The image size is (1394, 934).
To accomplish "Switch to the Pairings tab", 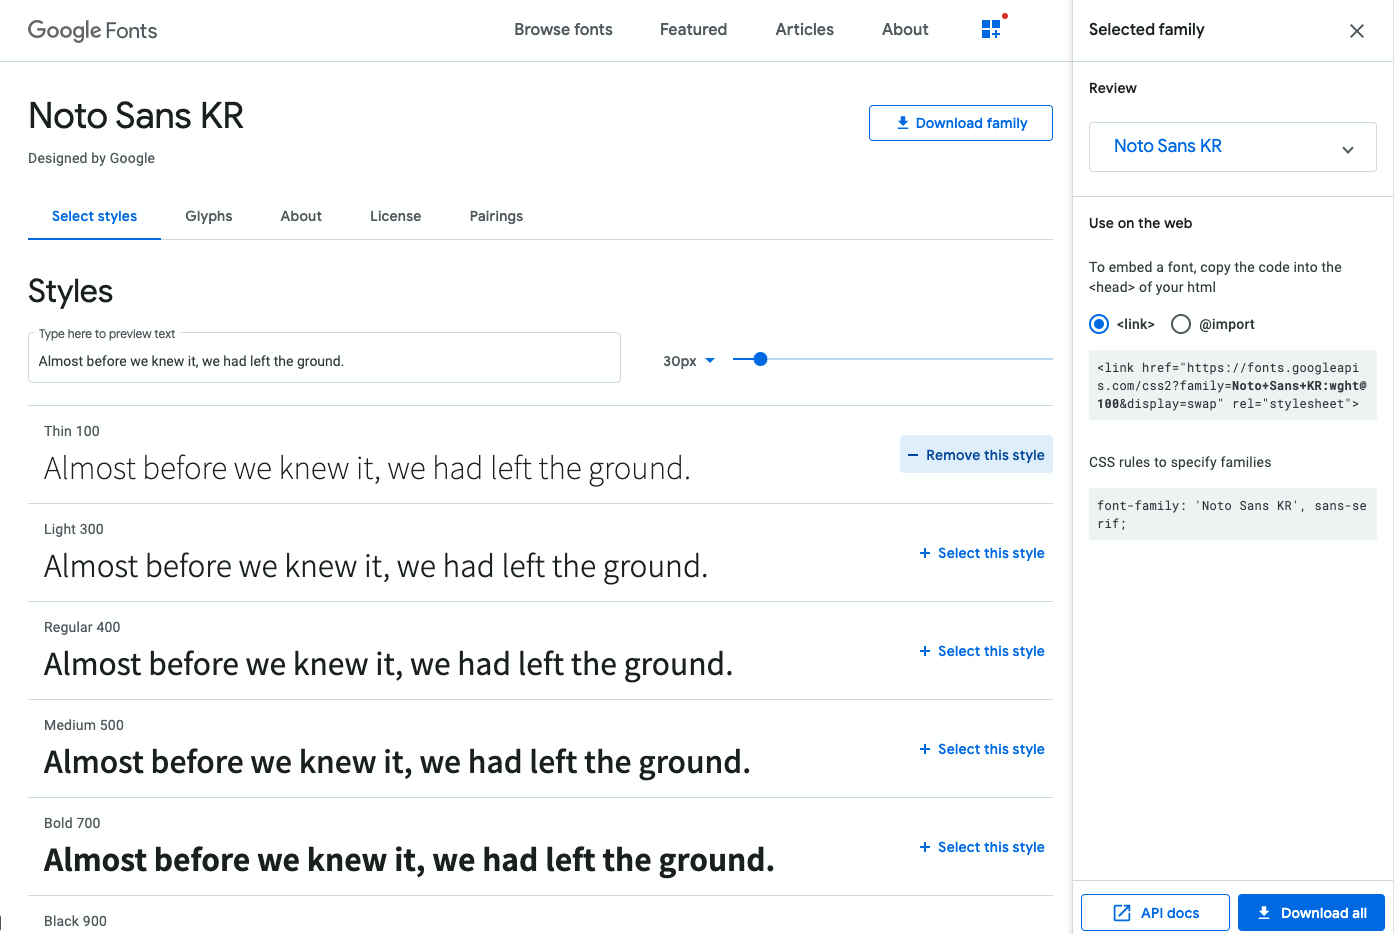I will click(x=496, y=216).
